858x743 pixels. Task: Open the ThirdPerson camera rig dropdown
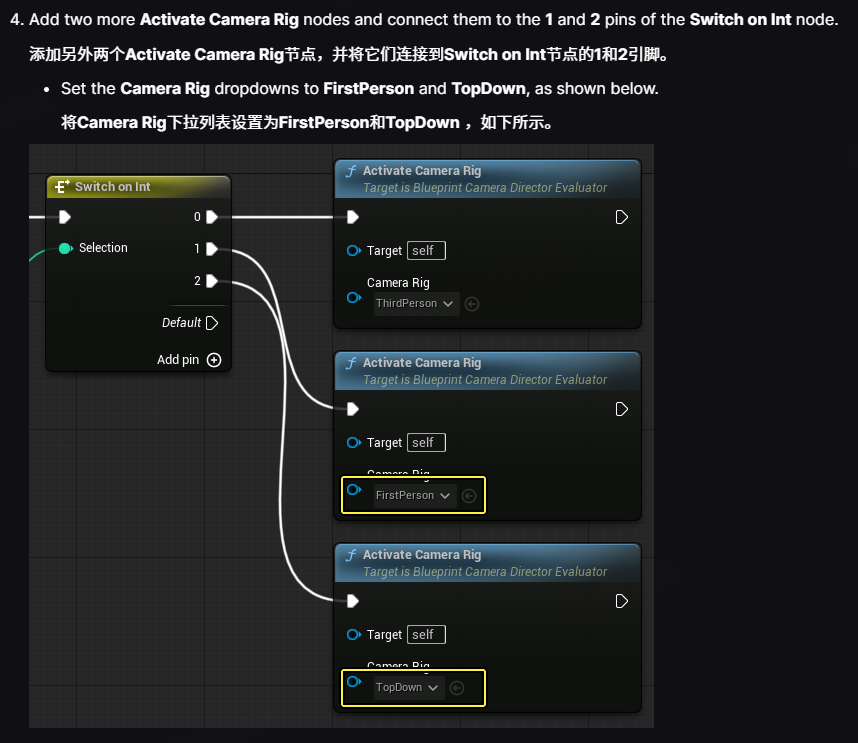[415, 304]
